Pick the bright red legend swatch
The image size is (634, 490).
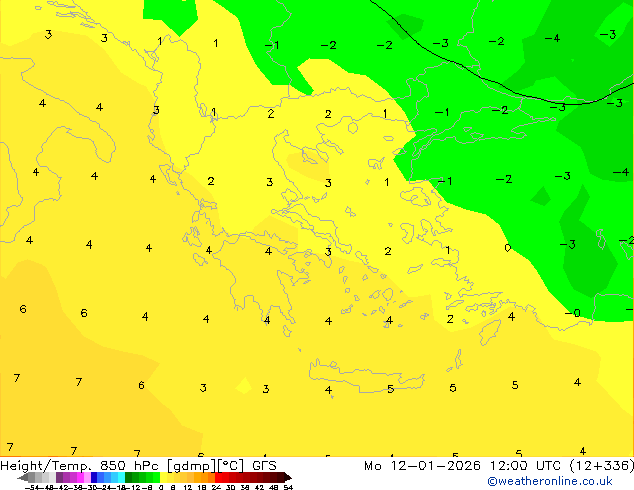(x=218, y=477)
